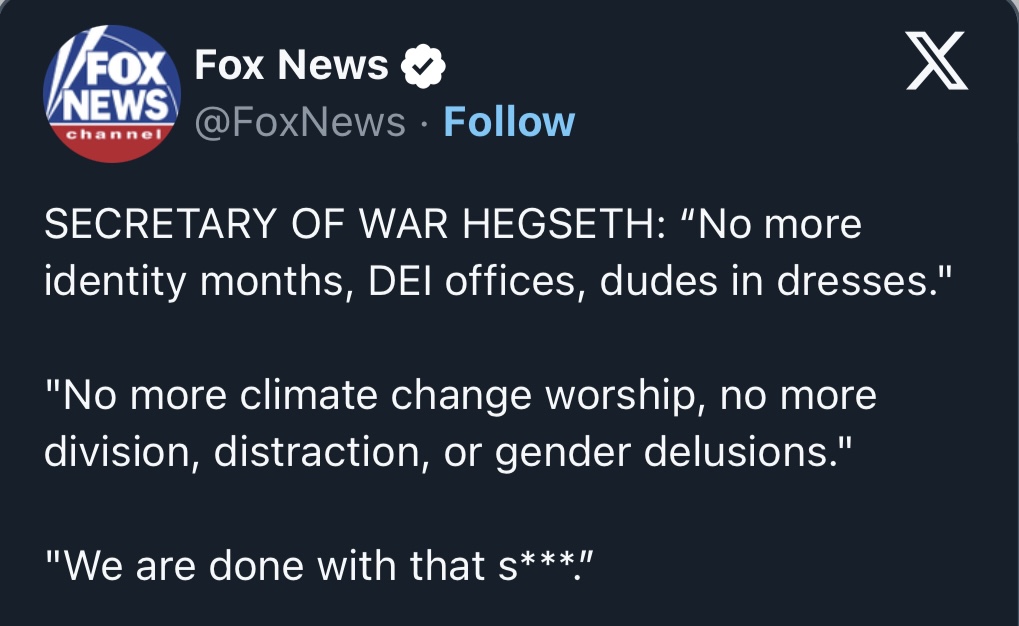Follow the Fox News account
This screenshot has width=1019, height=626.
pyautogui.click(x=509, y=122)
